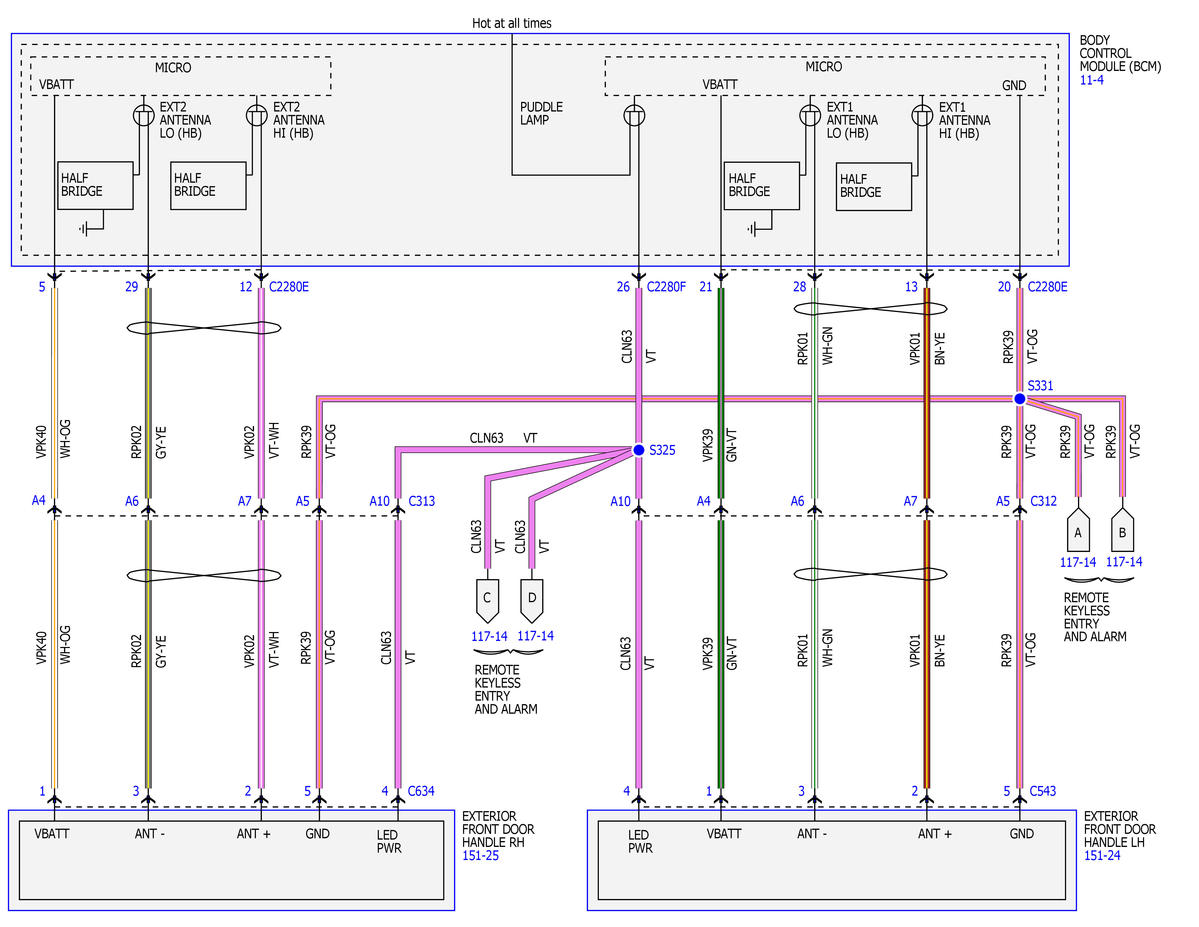Click the C634 connector label

[421, 792]
